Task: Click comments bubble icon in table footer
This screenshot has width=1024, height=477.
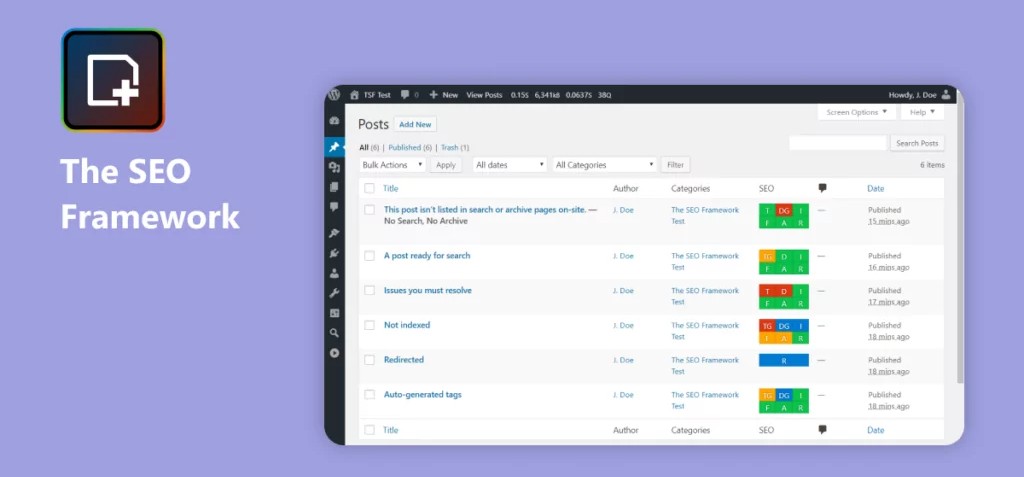Action: (x=822, y=430)
